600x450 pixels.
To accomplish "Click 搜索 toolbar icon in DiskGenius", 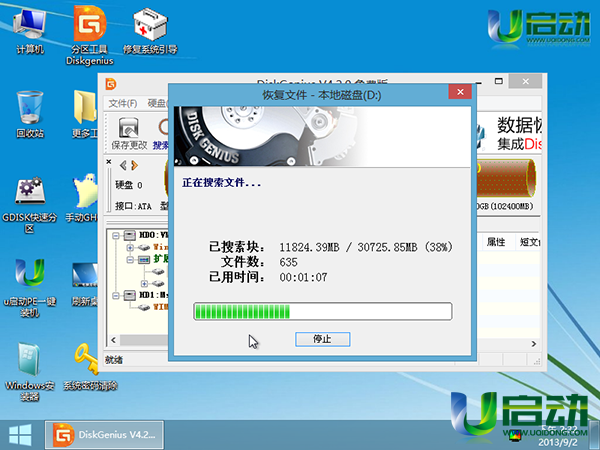I will 161,134.
